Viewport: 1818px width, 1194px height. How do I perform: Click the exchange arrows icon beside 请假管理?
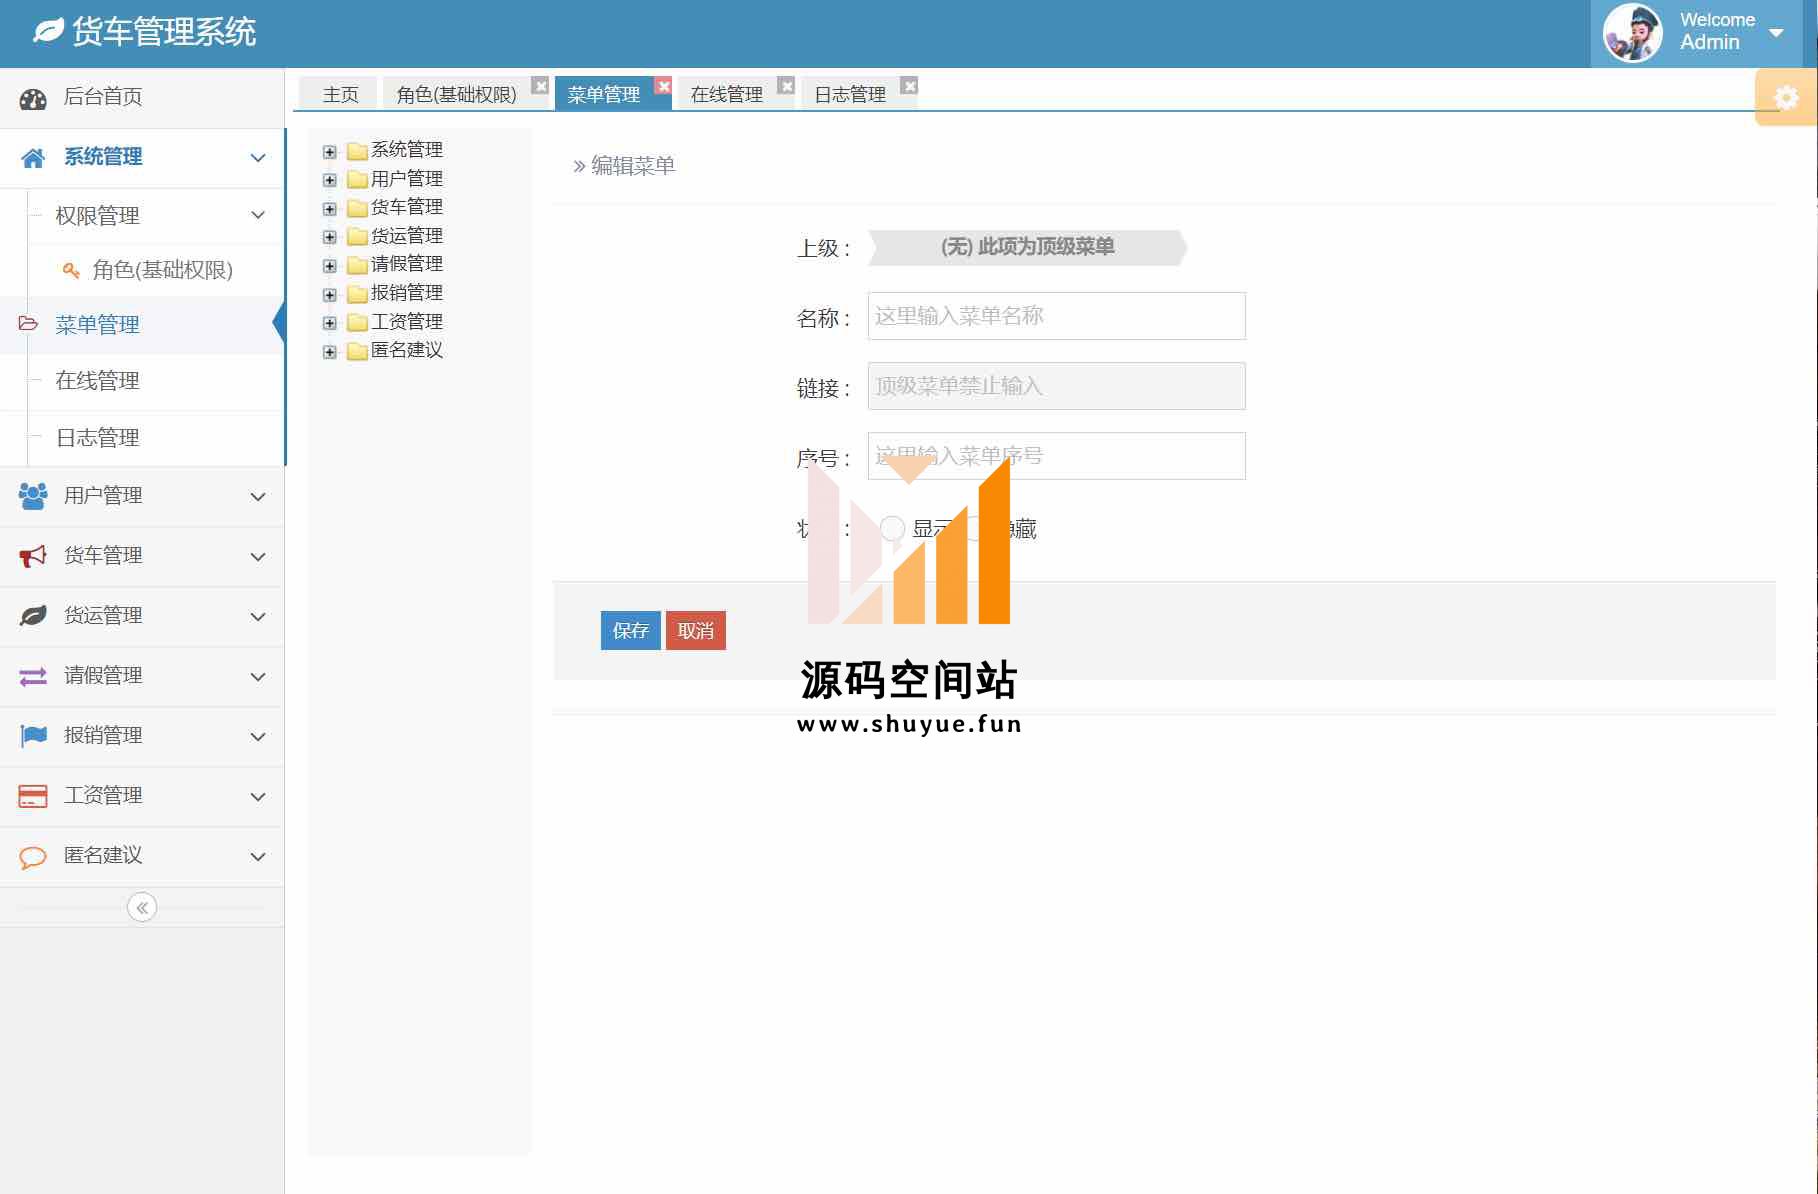(33, 676)
